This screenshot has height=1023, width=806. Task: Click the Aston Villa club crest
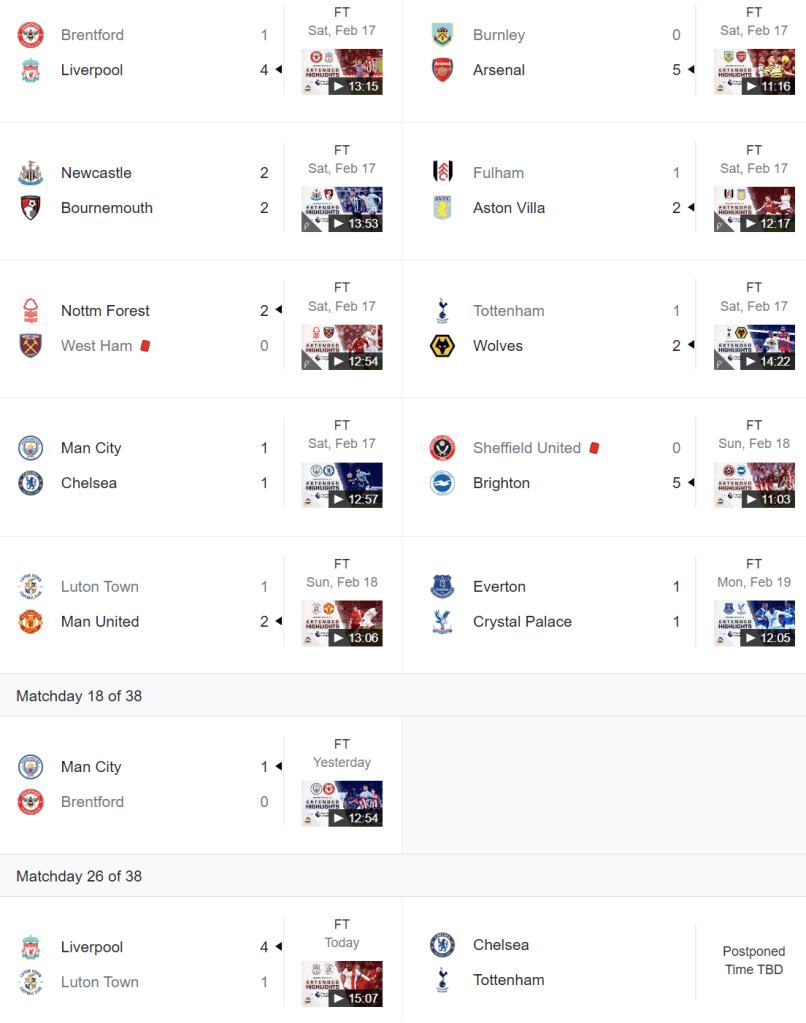point(442,208)
